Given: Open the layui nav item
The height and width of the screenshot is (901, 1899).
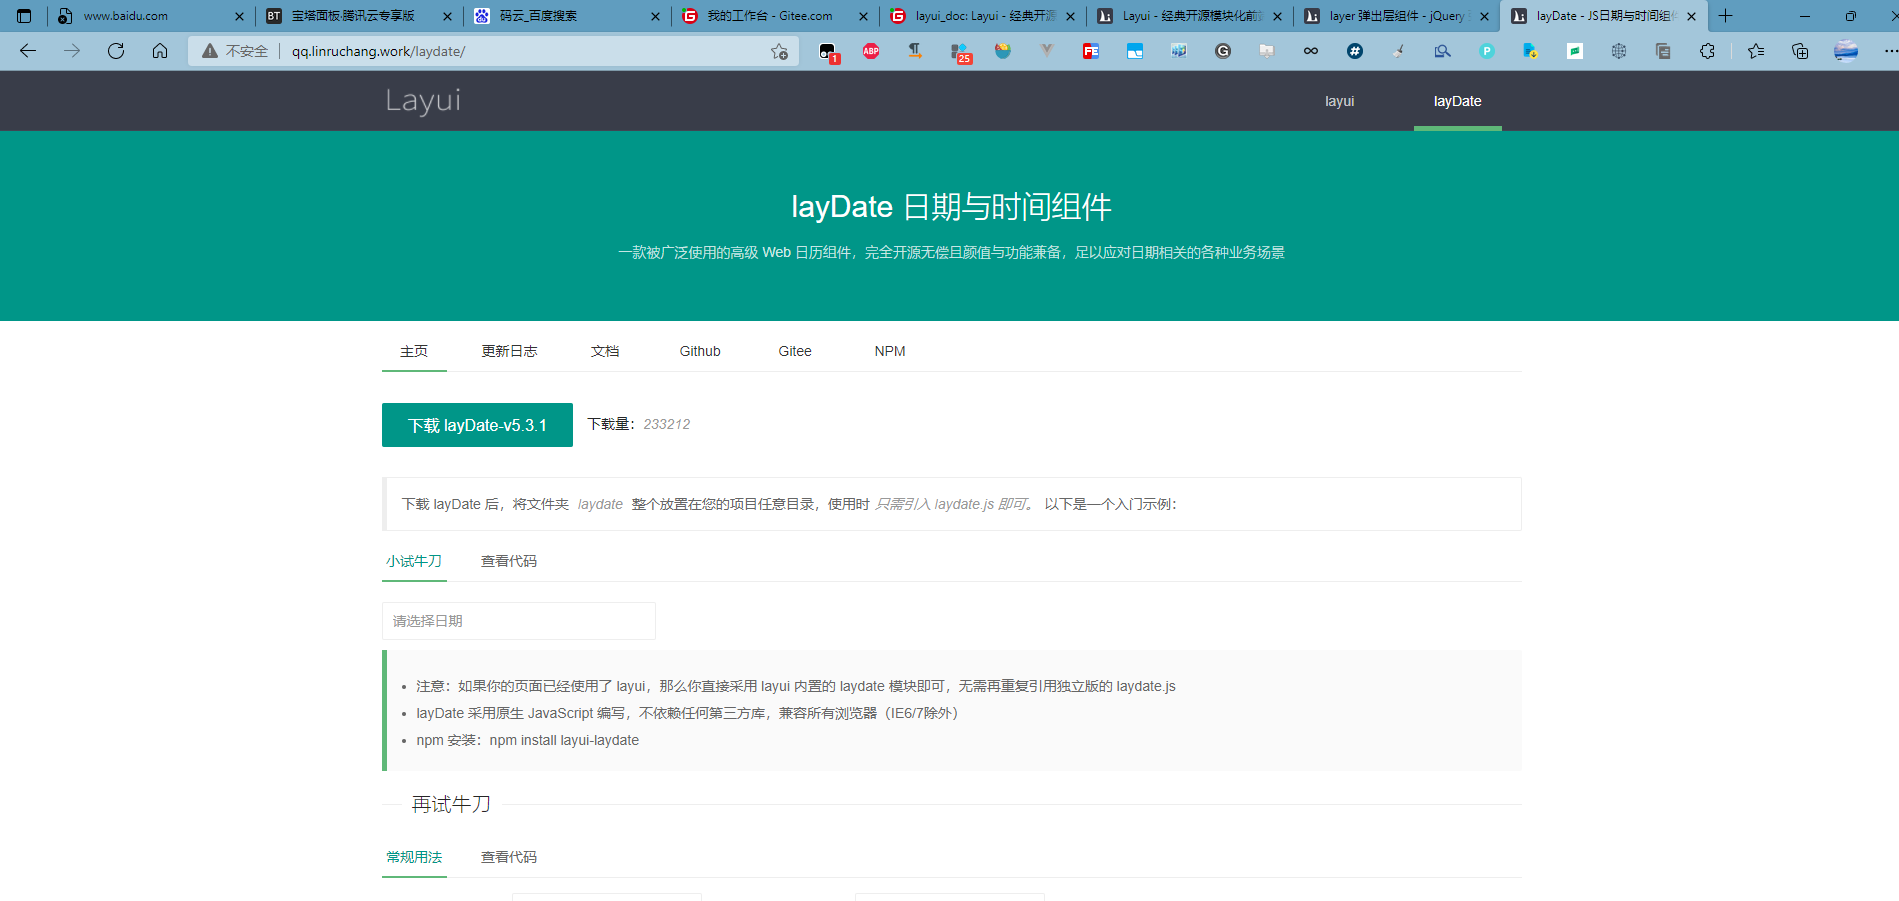Looking at the screenshot, I should click(1339, 101).
